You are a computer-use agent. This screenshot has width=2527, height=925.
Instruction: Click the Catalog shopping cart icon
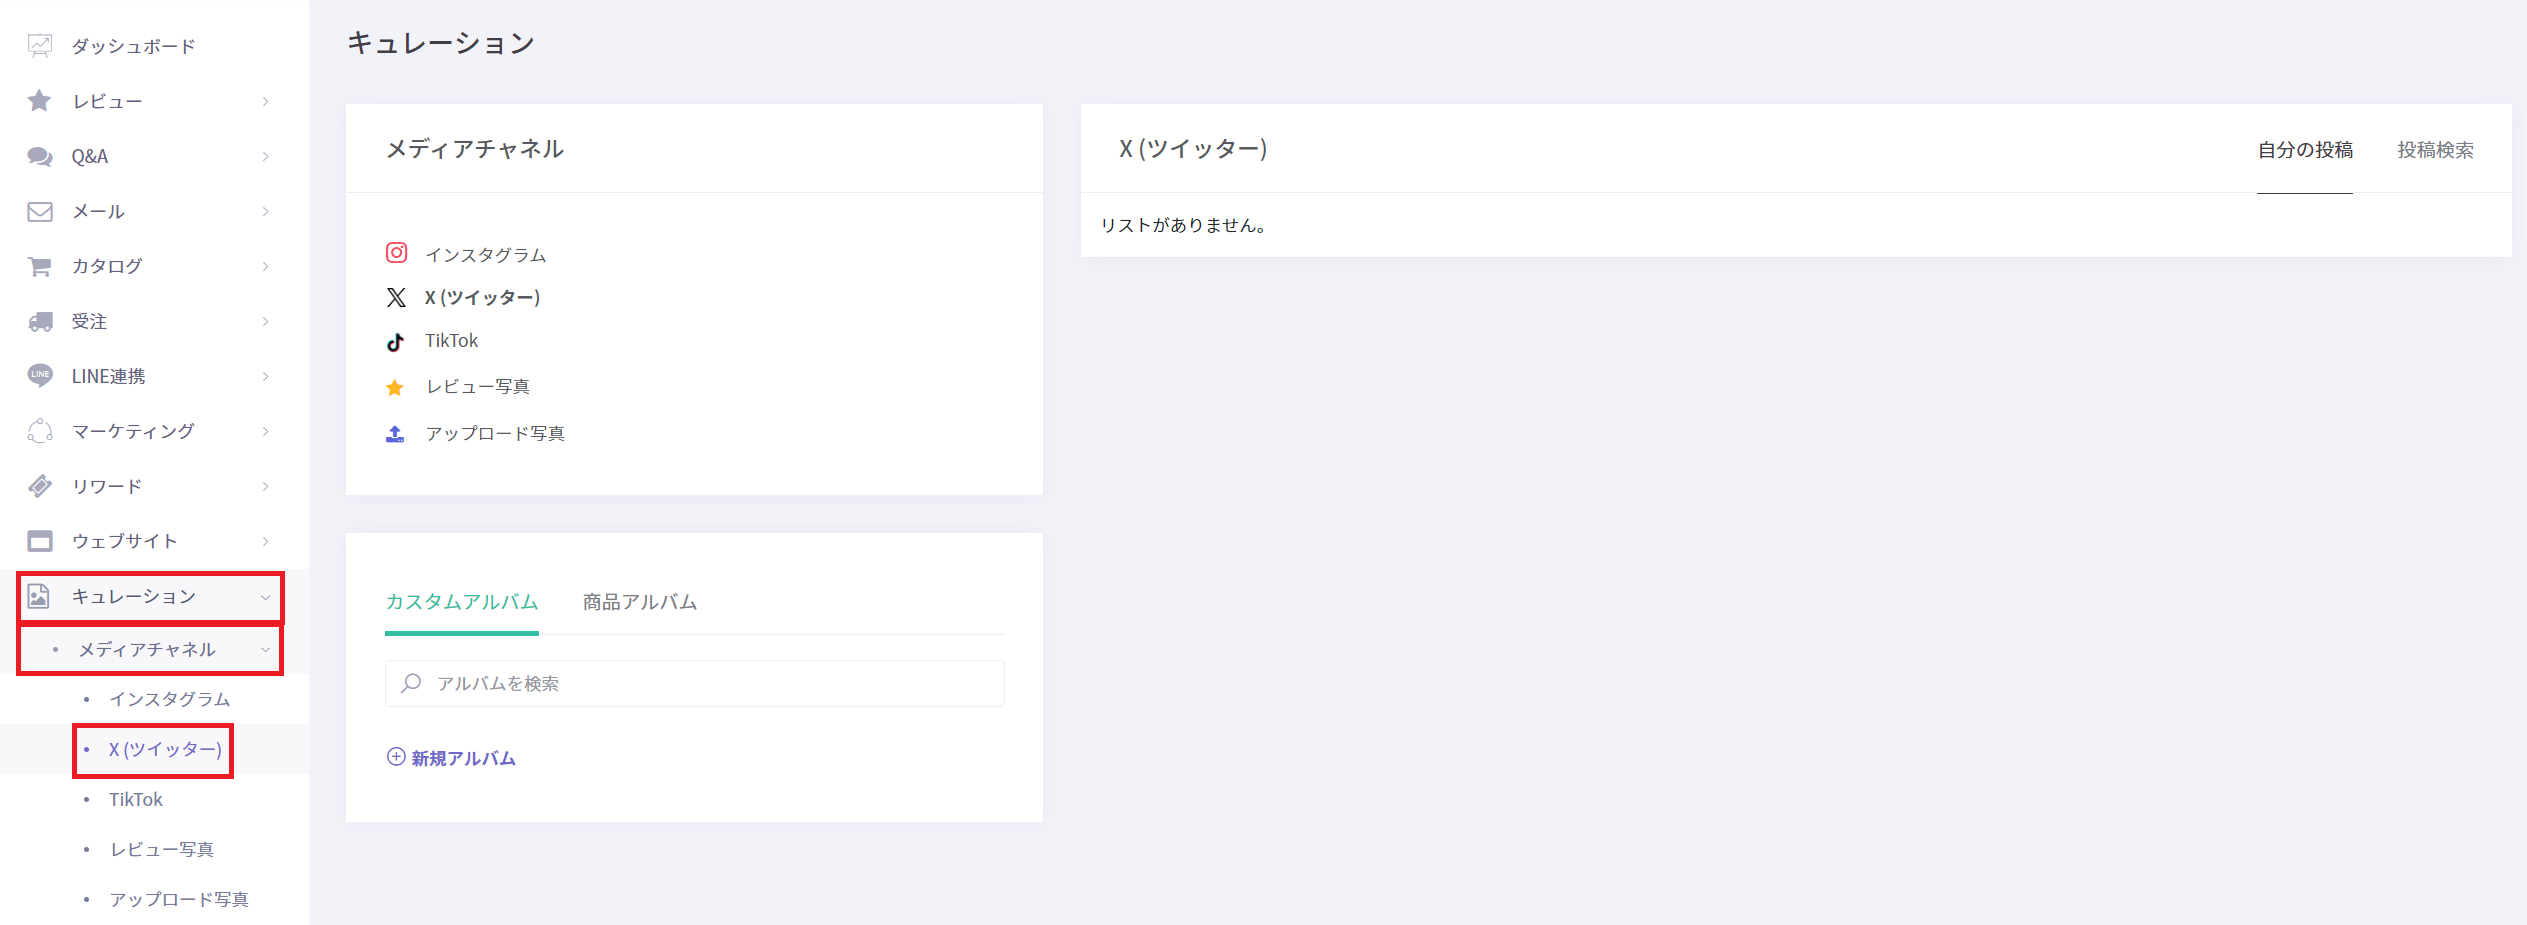coord(40,266)
